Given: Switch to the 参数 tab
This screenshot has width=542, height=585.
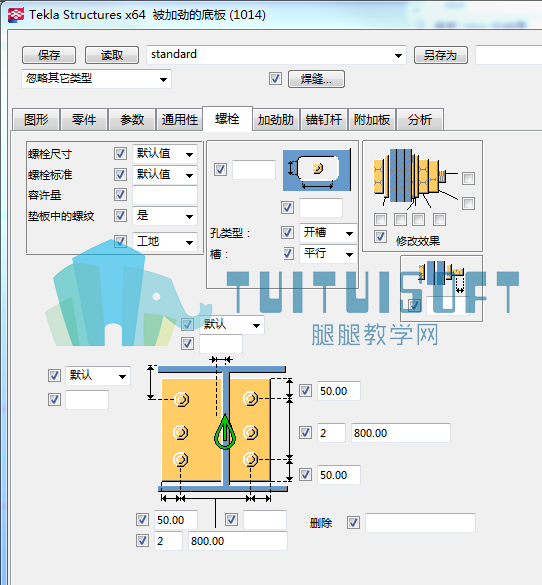Looking at the screenshot, I should tap(132, 120).
